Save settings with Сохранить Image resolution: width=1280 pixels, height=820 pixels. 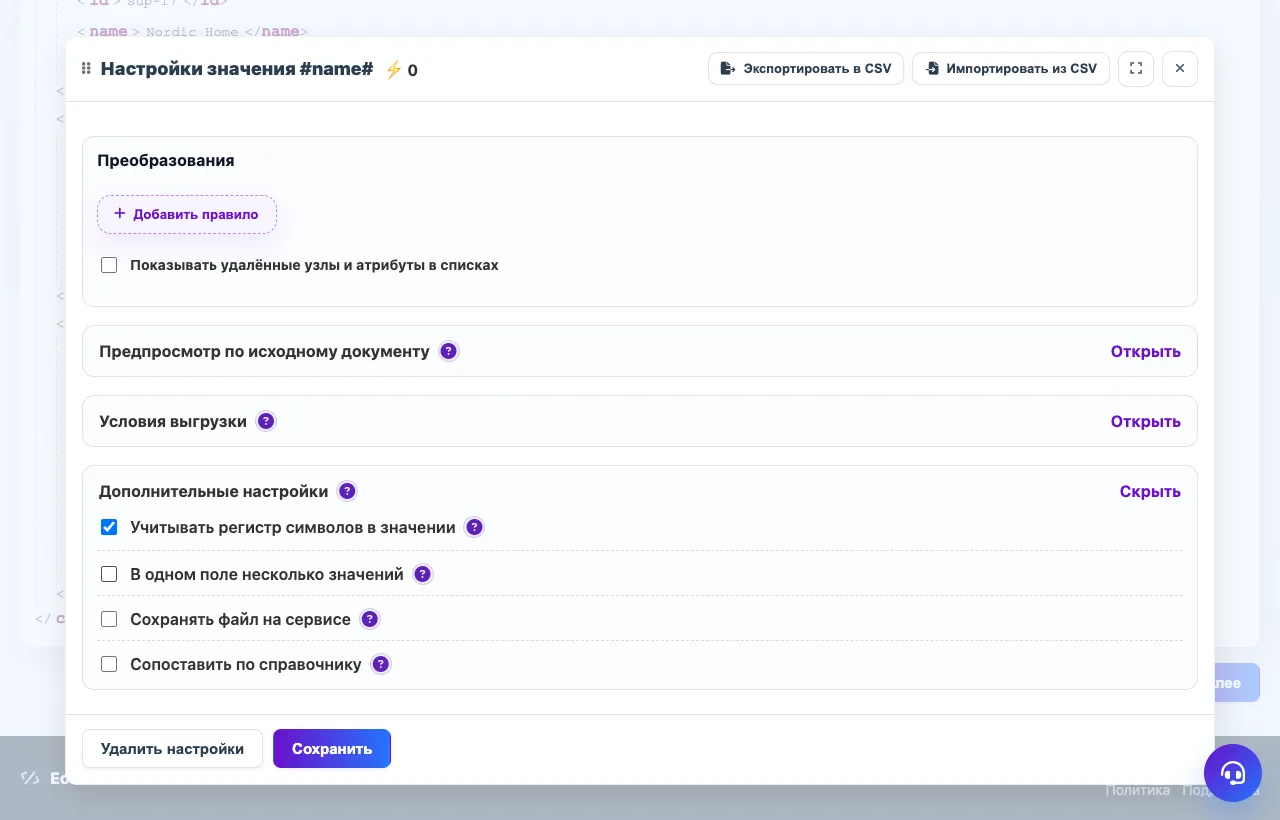point(332,748)
